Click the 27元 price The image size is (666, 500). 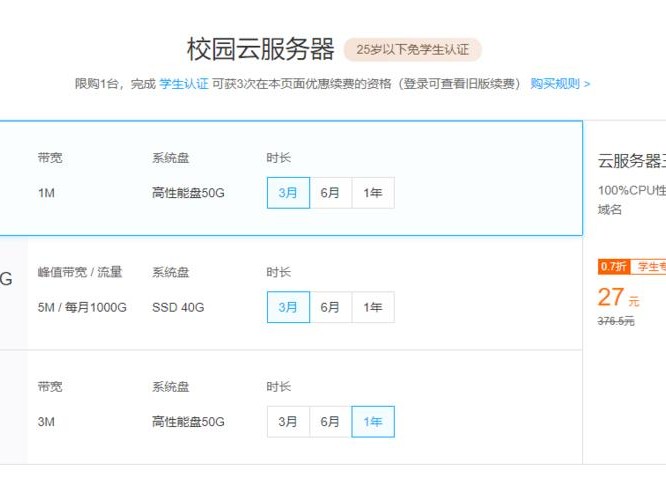pyautogui.click(x=618, y=297)
